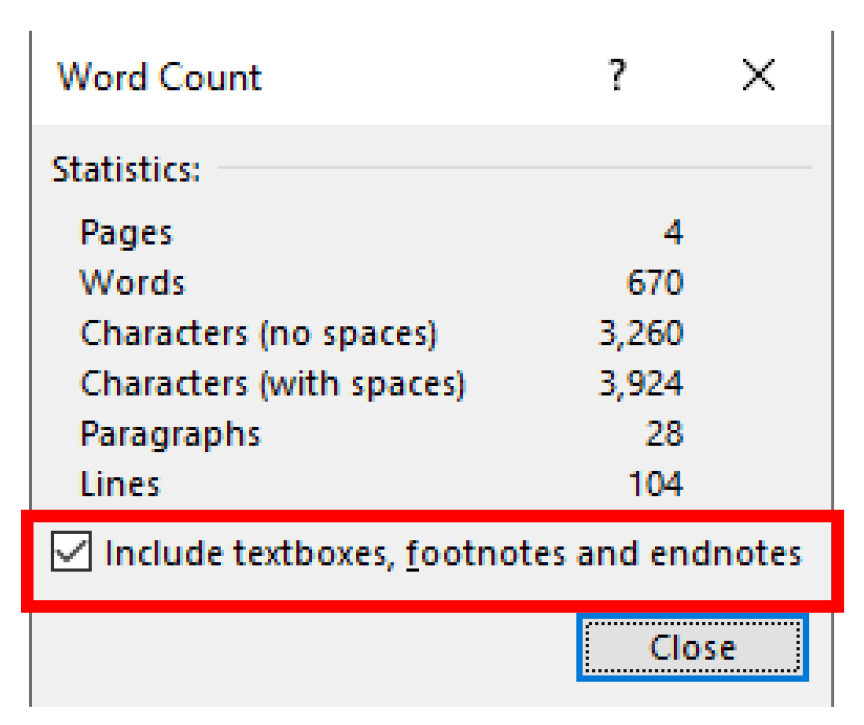This screenshot has height=725, width=864.
Task: Toggle the Include textboxes, footnotes and endnotes checkbox
Action: [x=71, y=551]
